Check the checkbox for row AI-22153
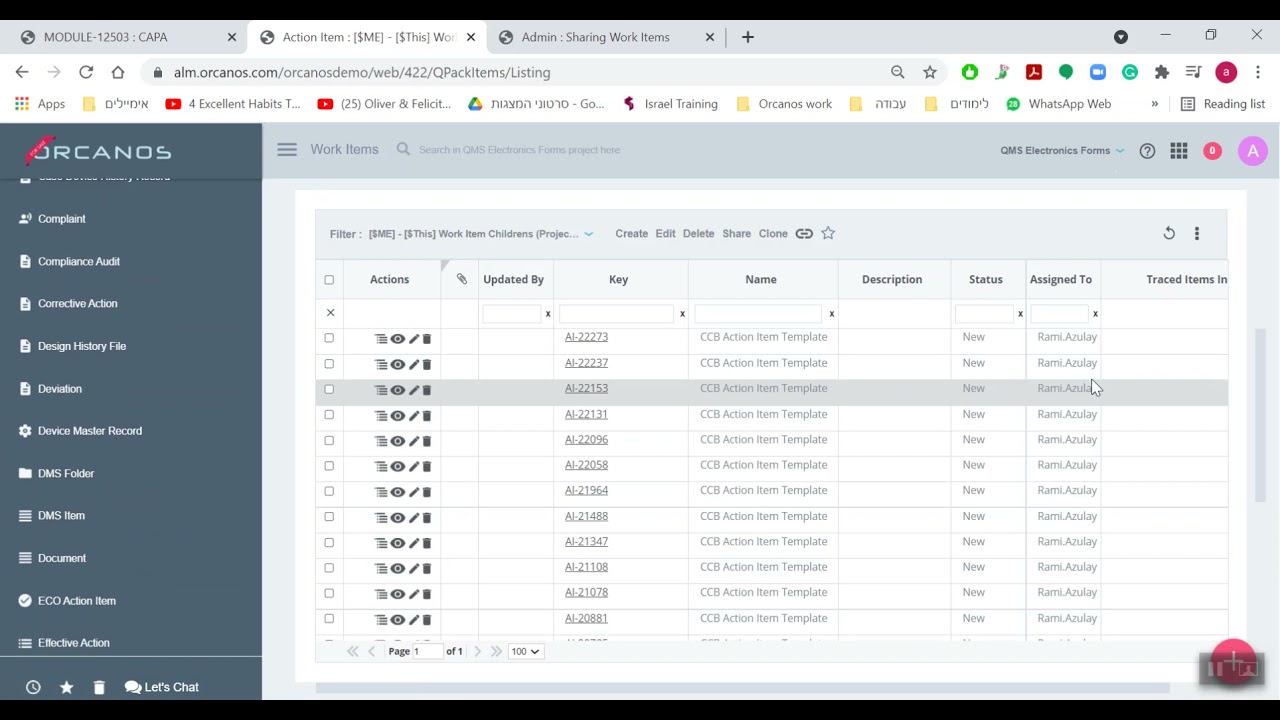The height and width of the screenshot is (720, 1280). 329,389
